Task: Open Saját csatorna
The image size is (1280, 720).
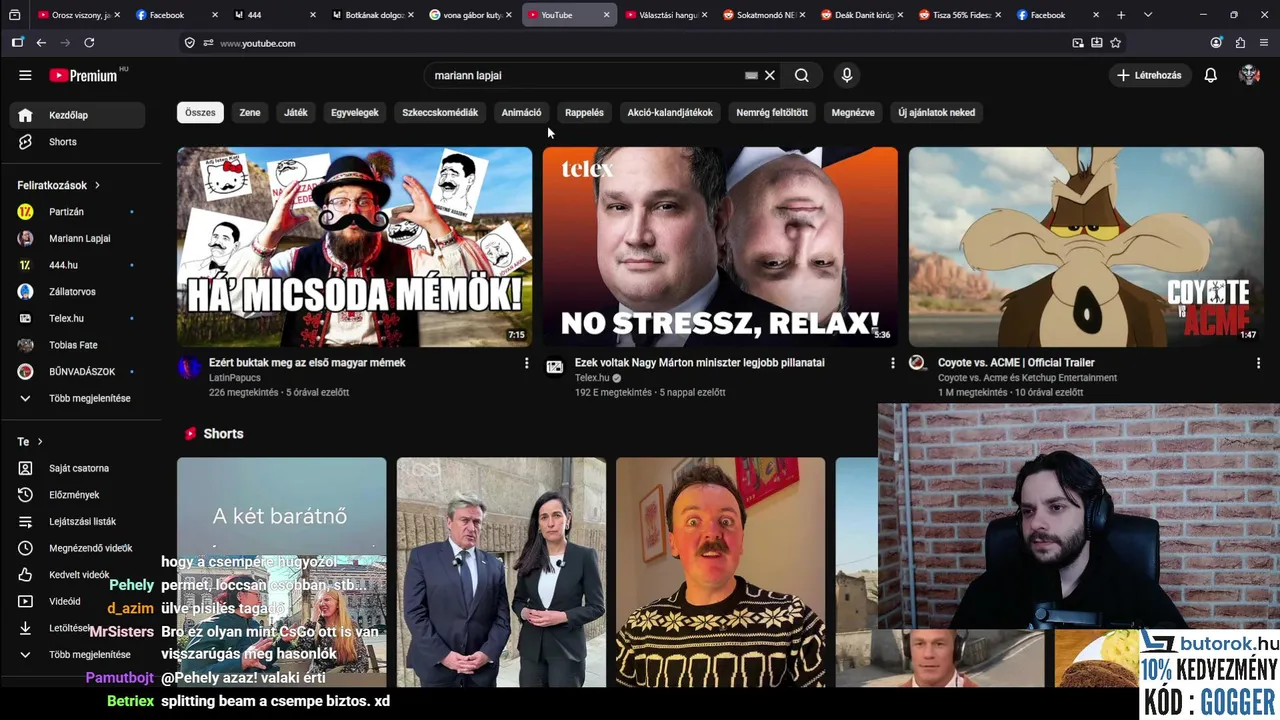Action: point(78,468)
